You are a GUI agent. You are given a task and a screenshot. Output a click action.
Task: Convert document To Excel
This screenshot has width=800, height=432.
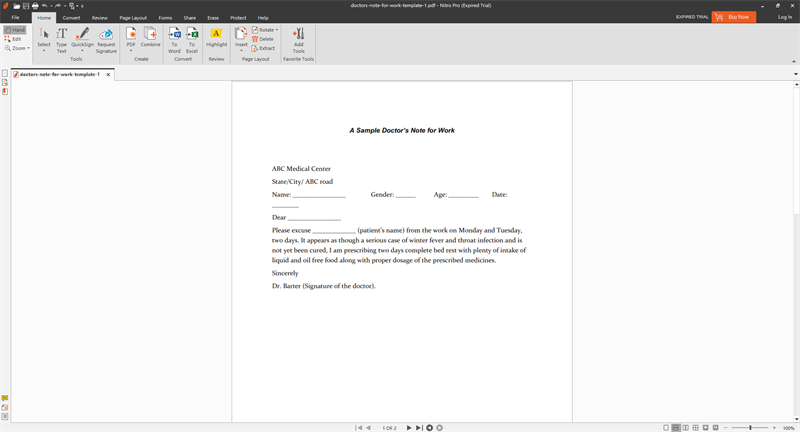click(192, 40)
